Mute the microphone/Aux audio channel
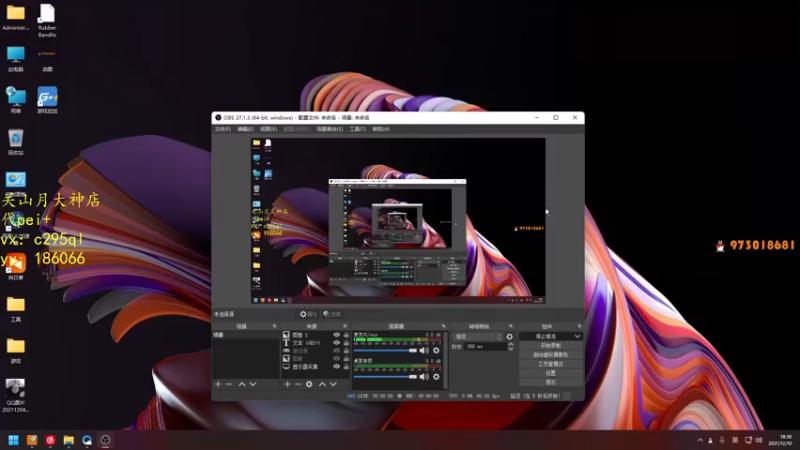Viewport: 800px width, 450px height. (424, 351)
